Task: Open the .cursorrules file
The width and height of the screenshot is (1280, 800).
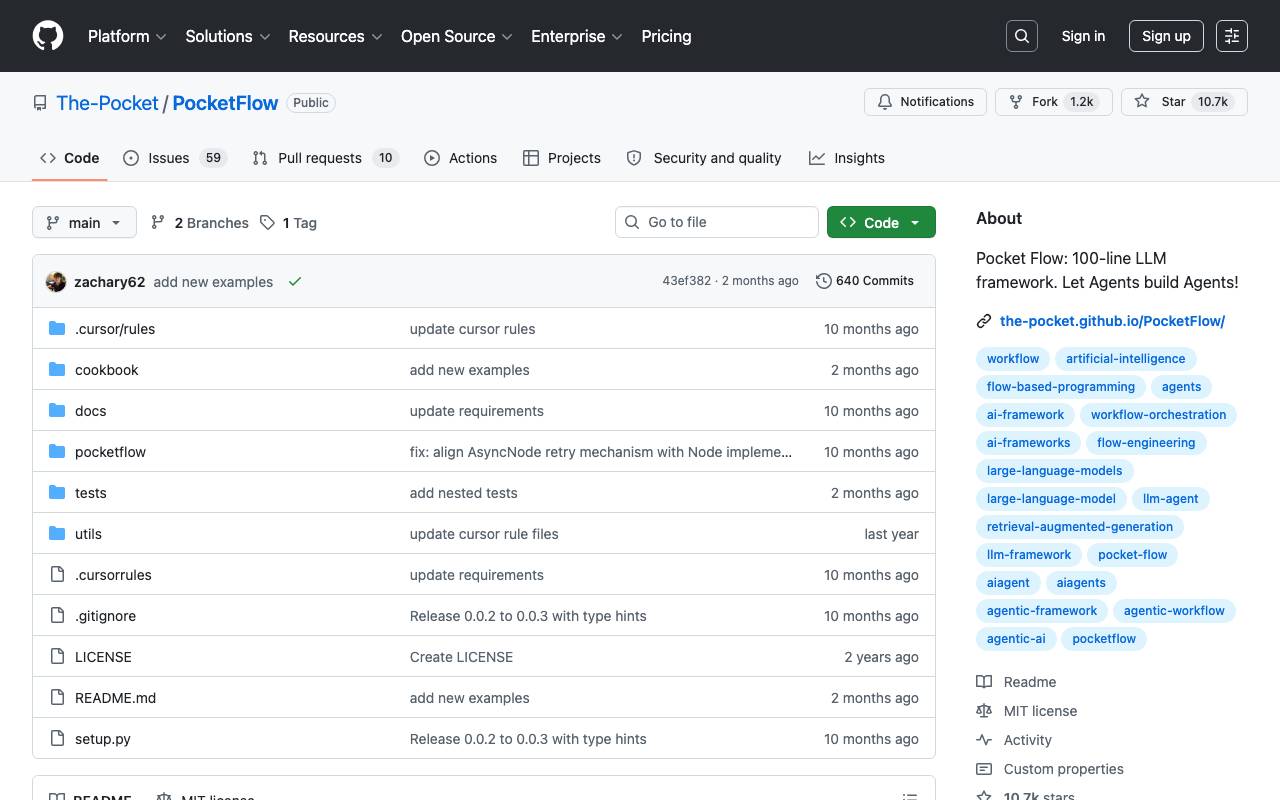Action: [113, 575]
